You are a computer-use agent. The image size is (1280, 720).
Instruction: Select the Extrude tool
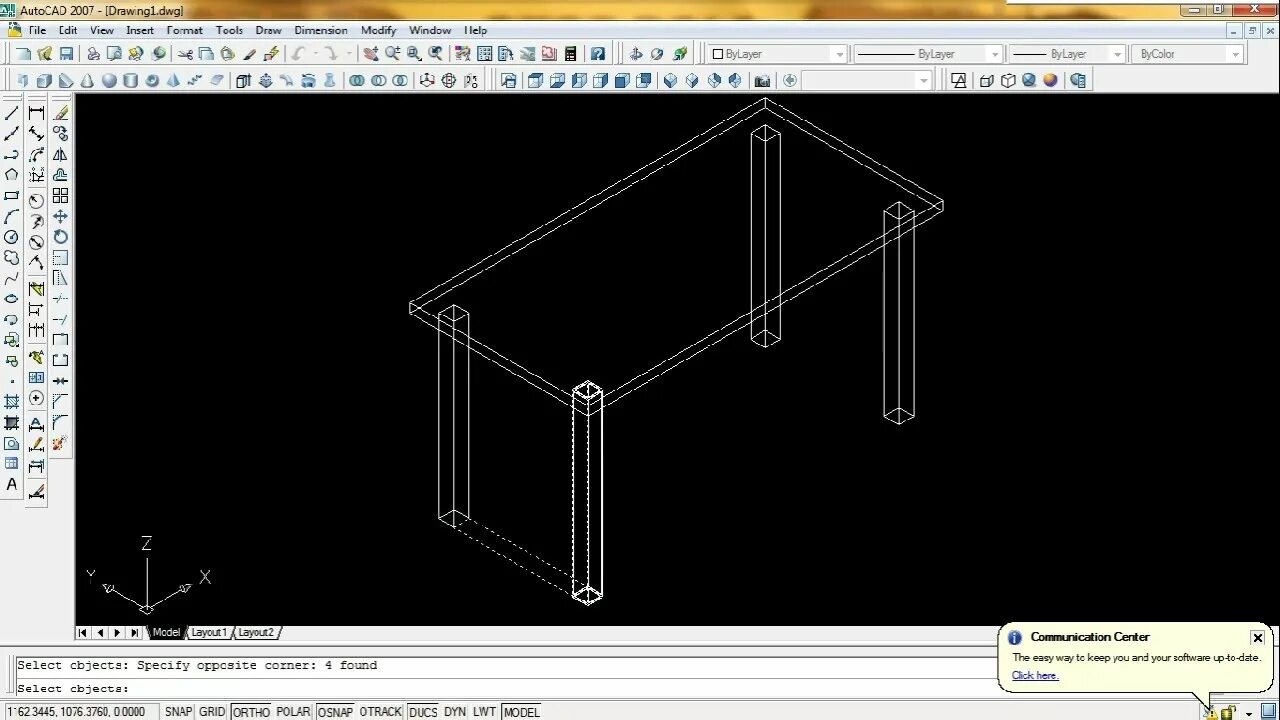tap(243, 80)
